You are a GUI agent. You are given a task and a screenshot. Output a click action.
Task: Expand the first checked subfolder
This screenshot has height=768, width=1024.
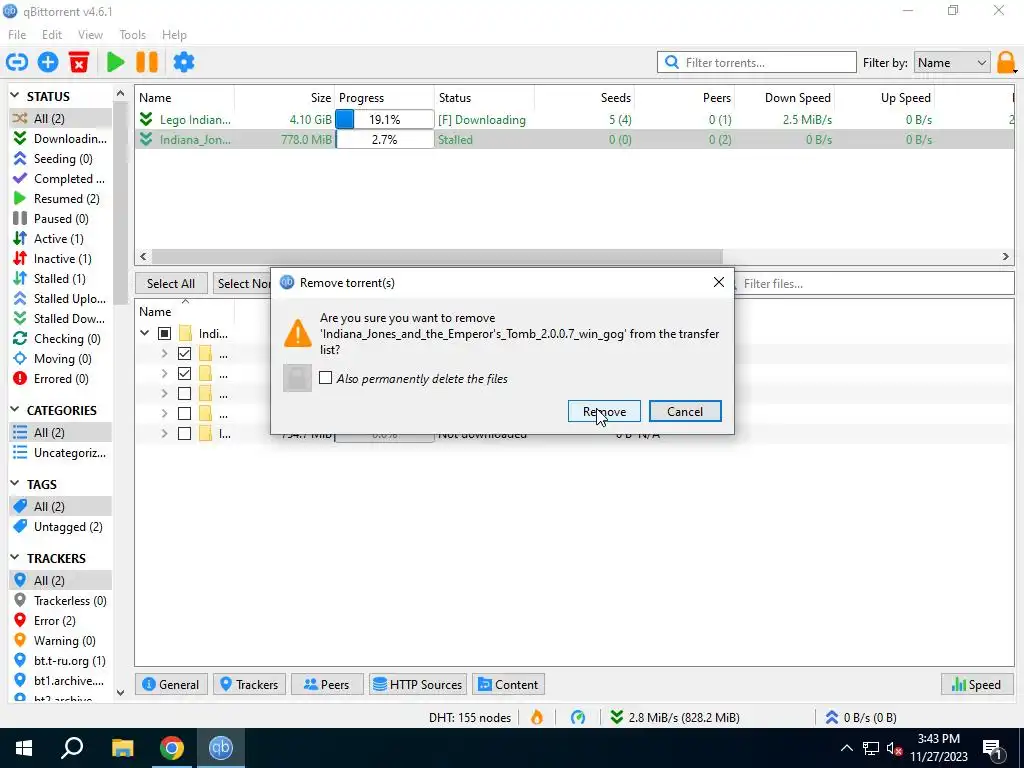pos(165,354)
